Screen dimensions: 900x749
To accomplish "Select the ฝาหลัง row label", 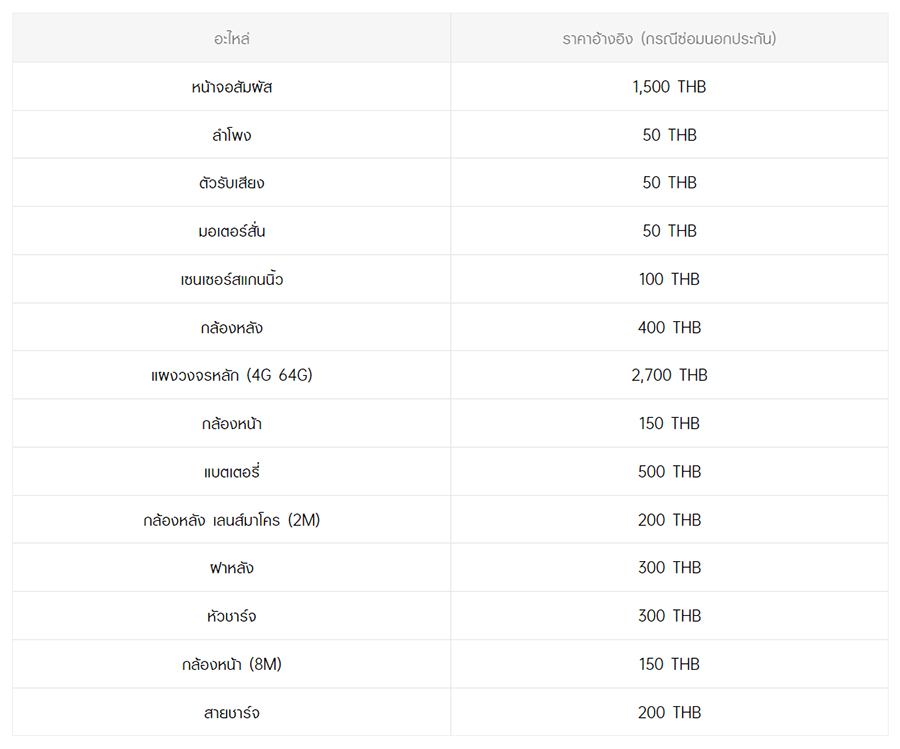I will point(231,568).
